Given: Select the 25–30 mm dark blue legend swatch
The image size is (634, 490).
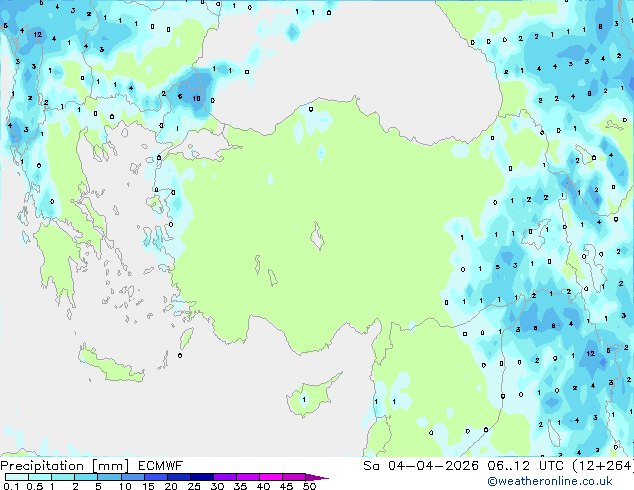Looking at the screenshot, I should click(x=202, y=477).
